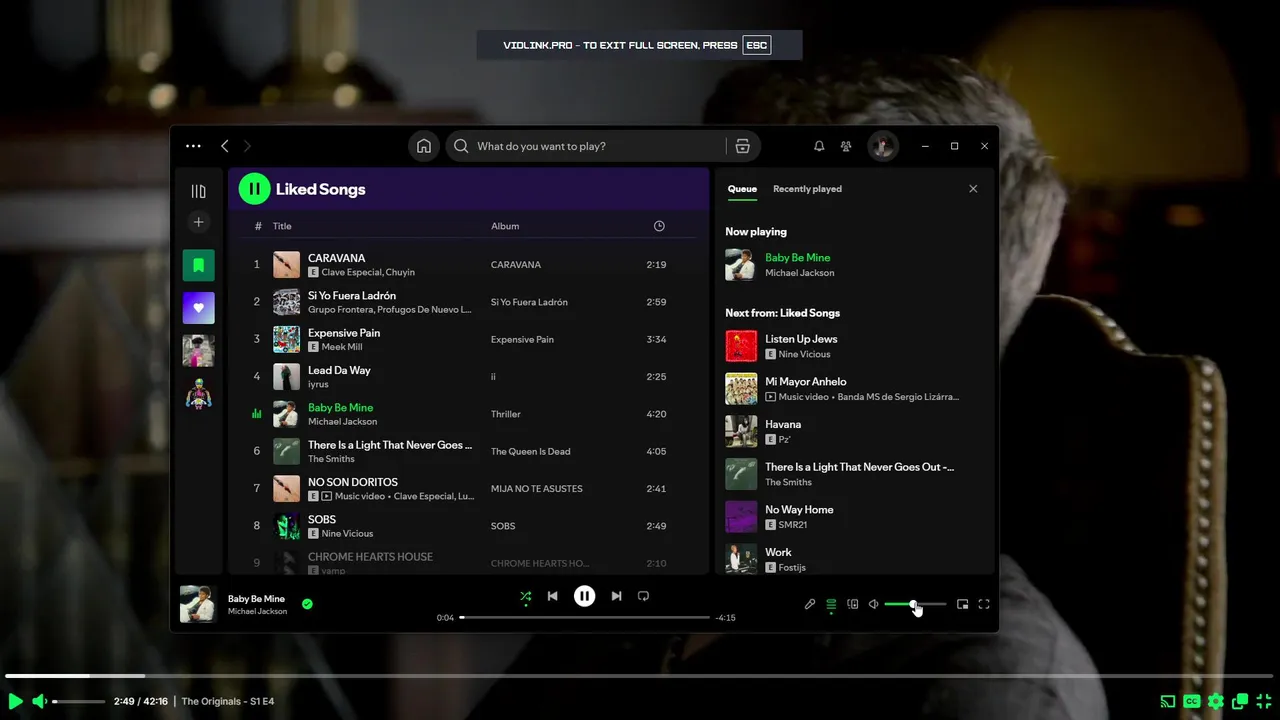Image resolution: width=1280 pixels, height=720 pixels.
Task: Open Spotify Home
Action: (x=424, y=146)
